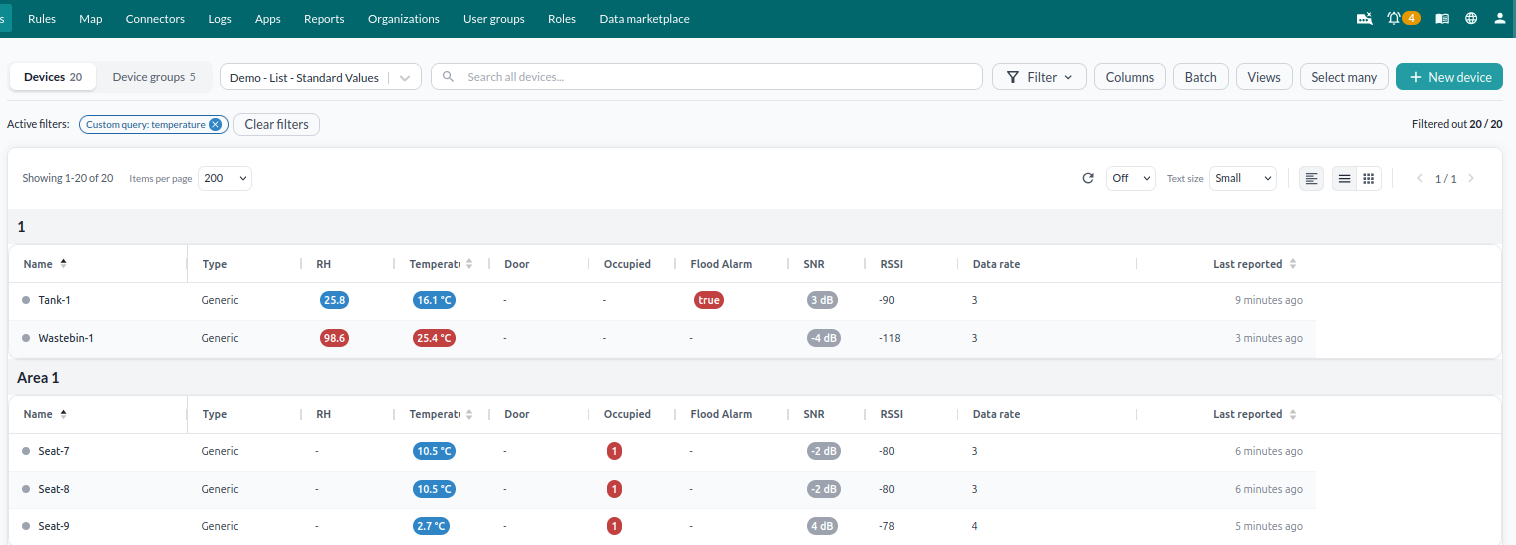Click the Occupied badge for Seat-7

tap(615, 451)
